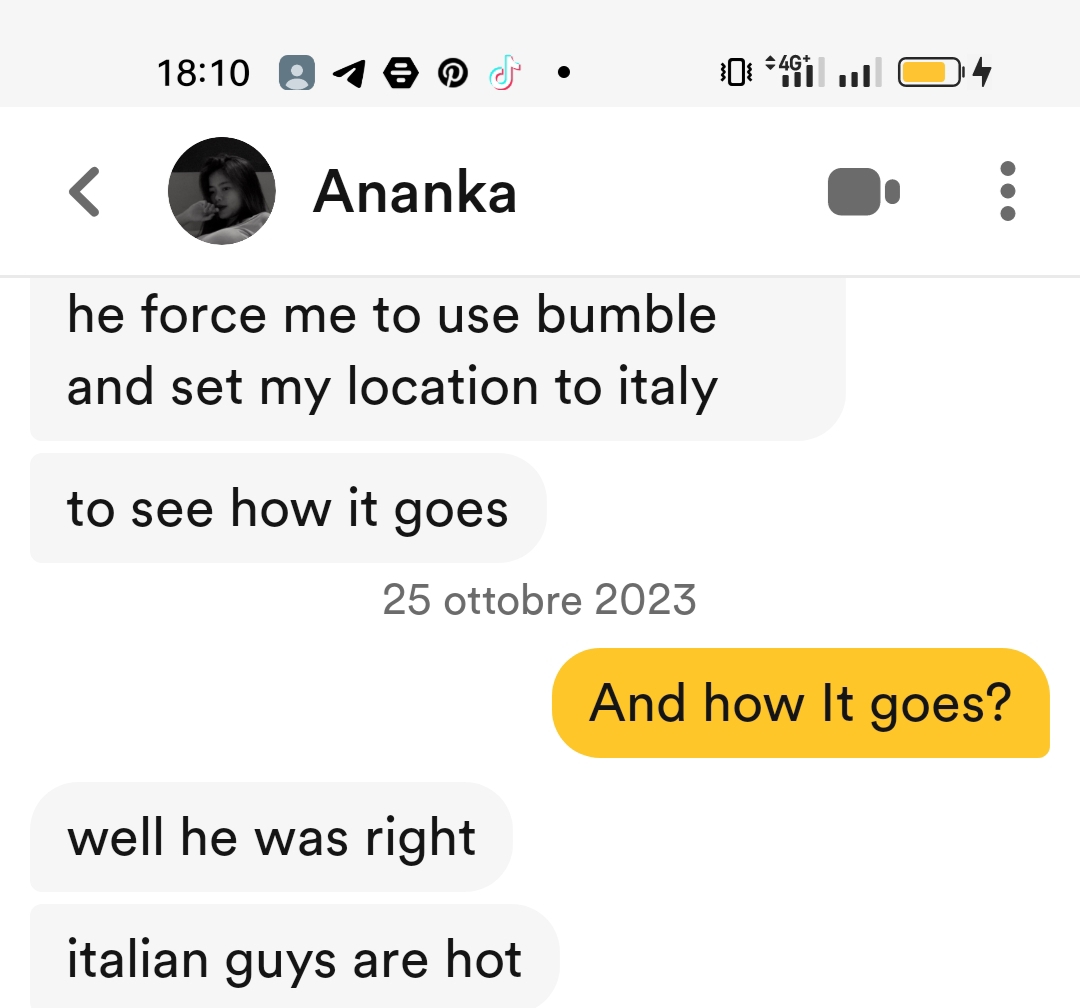The image size is (1080, 1008).
Task: Select the "to see how it goes" message
Action: (x=288, y=508)
